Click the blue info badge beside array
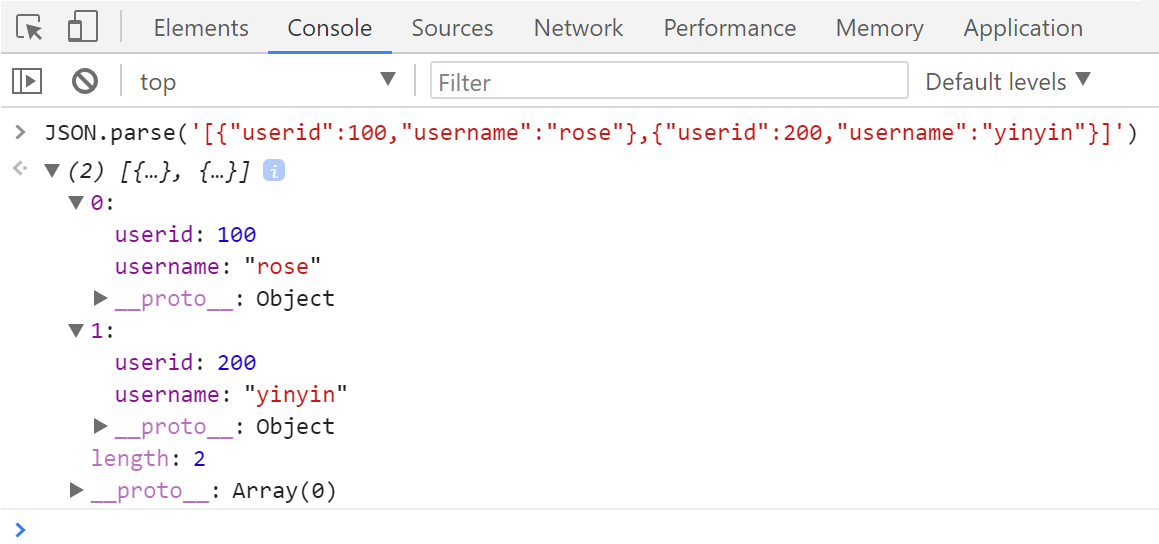The image size is (1159, 544). click(x=274, y=171)
